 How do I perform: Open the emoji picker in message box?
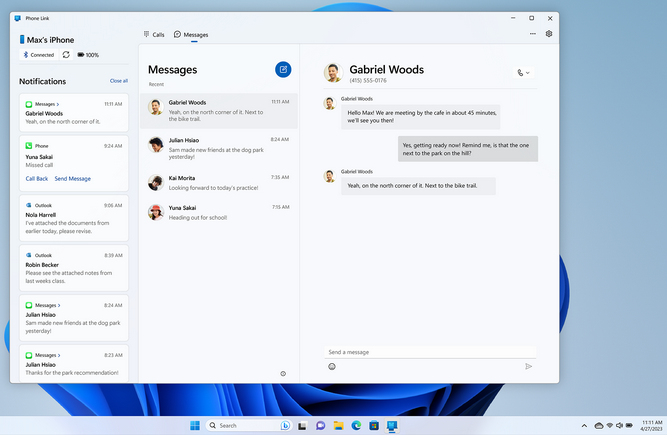coord(332,366)
